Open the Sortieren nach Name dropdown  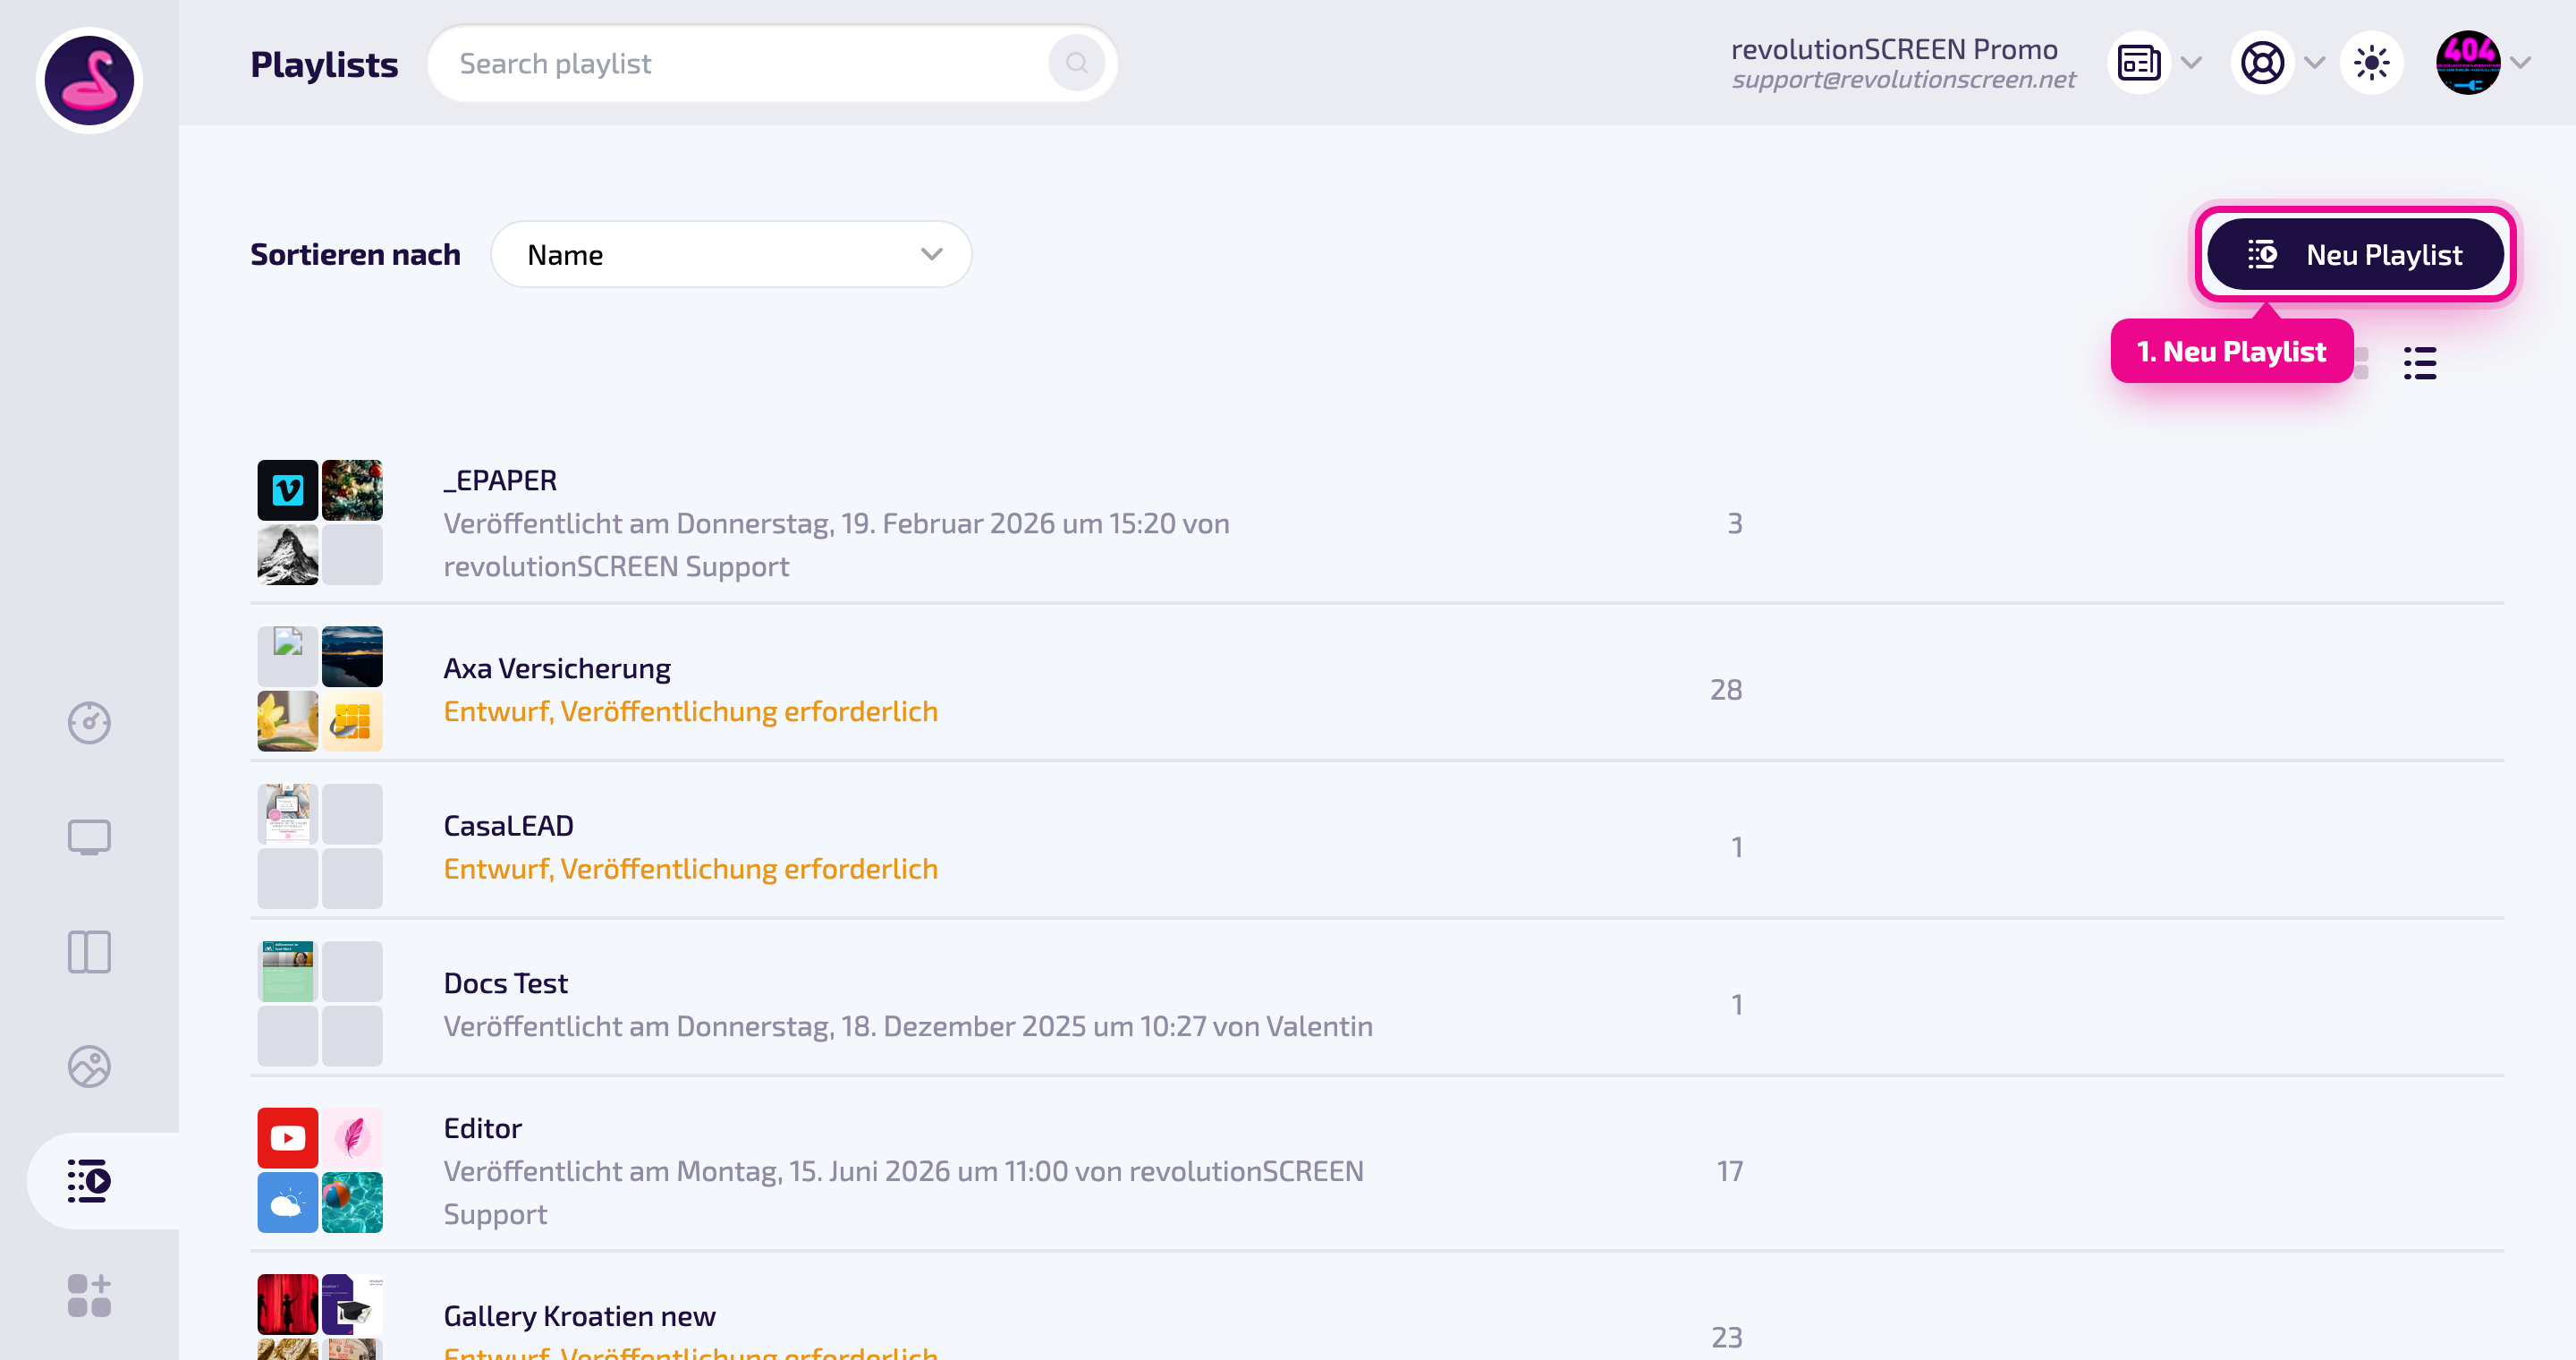[731, 255]
